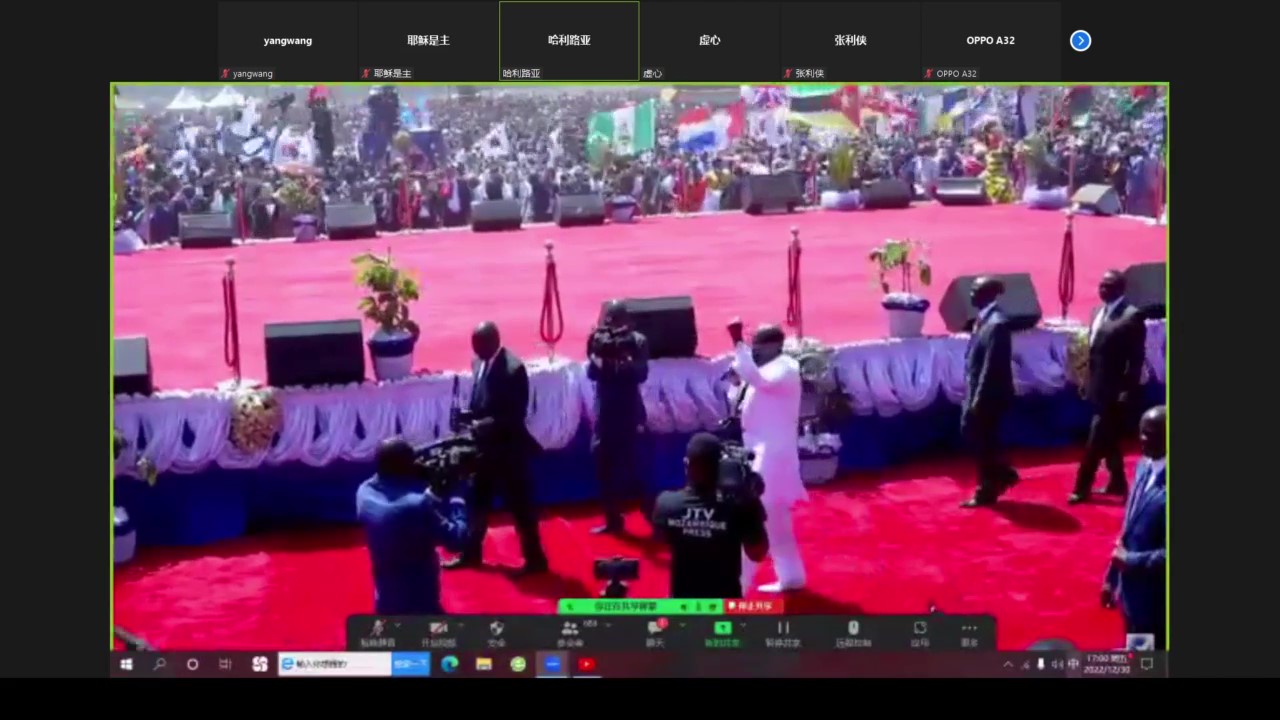Click the Remote Control mouse icon
This screenshot has width=1280, height=720.
click(x=853, y=630)
